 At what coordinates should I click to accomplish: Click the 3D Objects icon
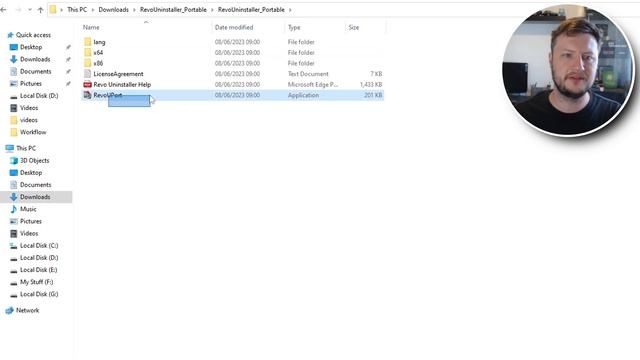click(13, 160)
